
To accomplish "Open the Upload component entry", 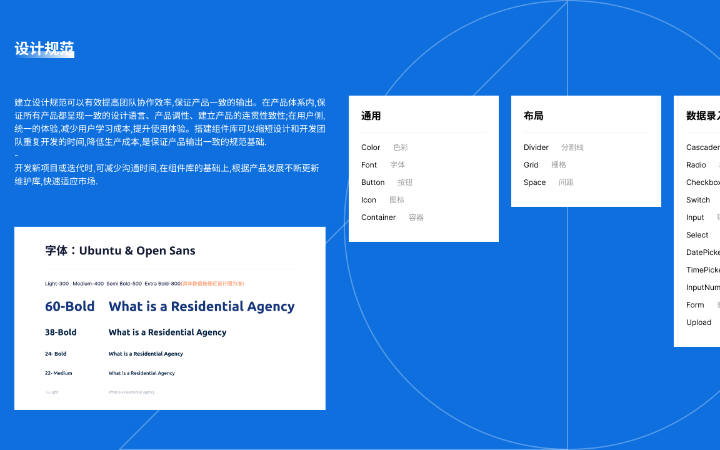I will 699,322.
